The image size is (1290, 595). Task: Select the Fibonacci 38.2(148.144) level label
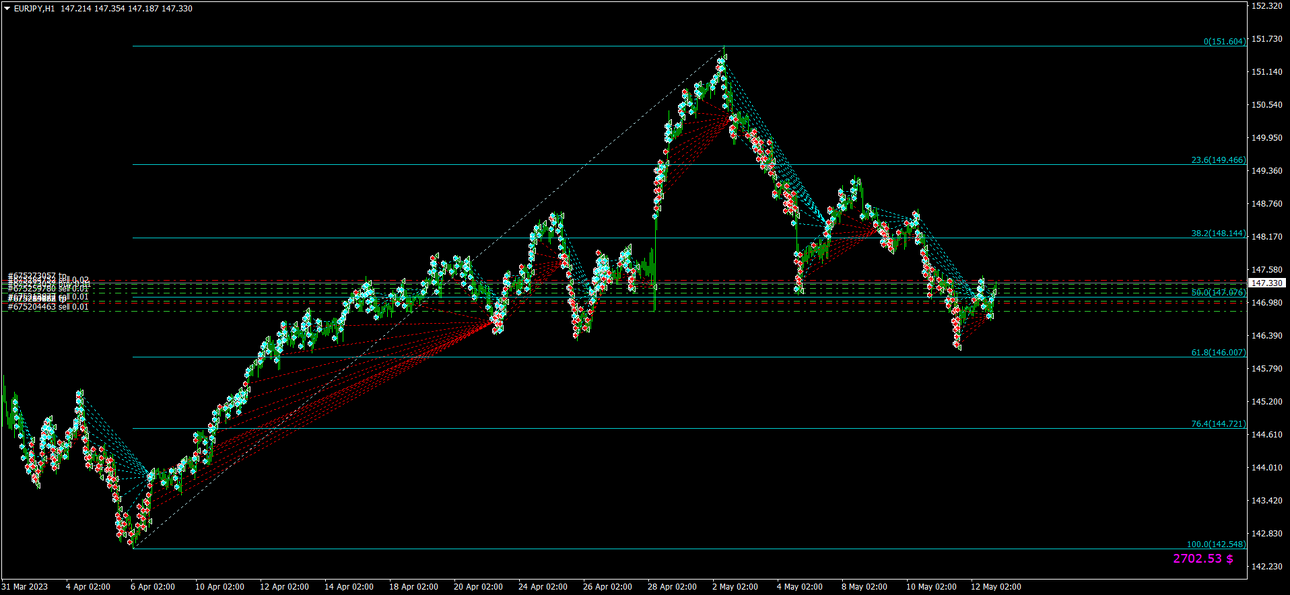[1218, 233]
